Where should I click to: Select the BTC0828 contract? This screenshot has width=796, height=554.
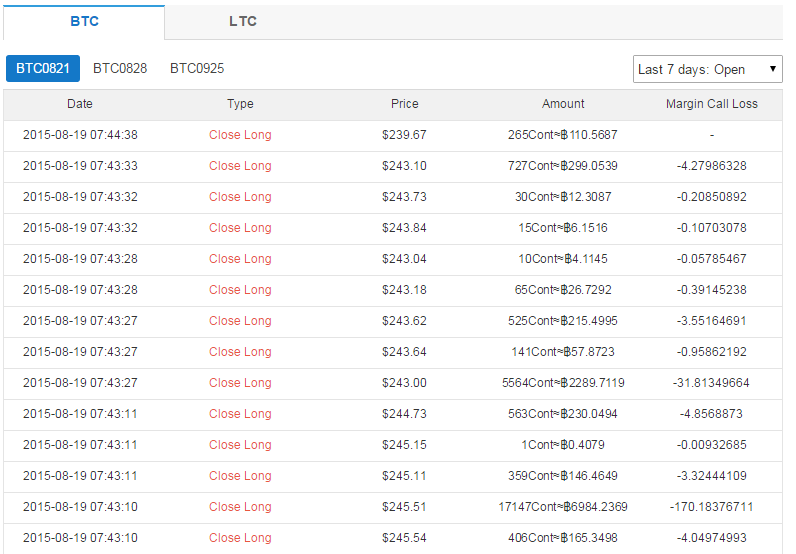pos(120,69)
